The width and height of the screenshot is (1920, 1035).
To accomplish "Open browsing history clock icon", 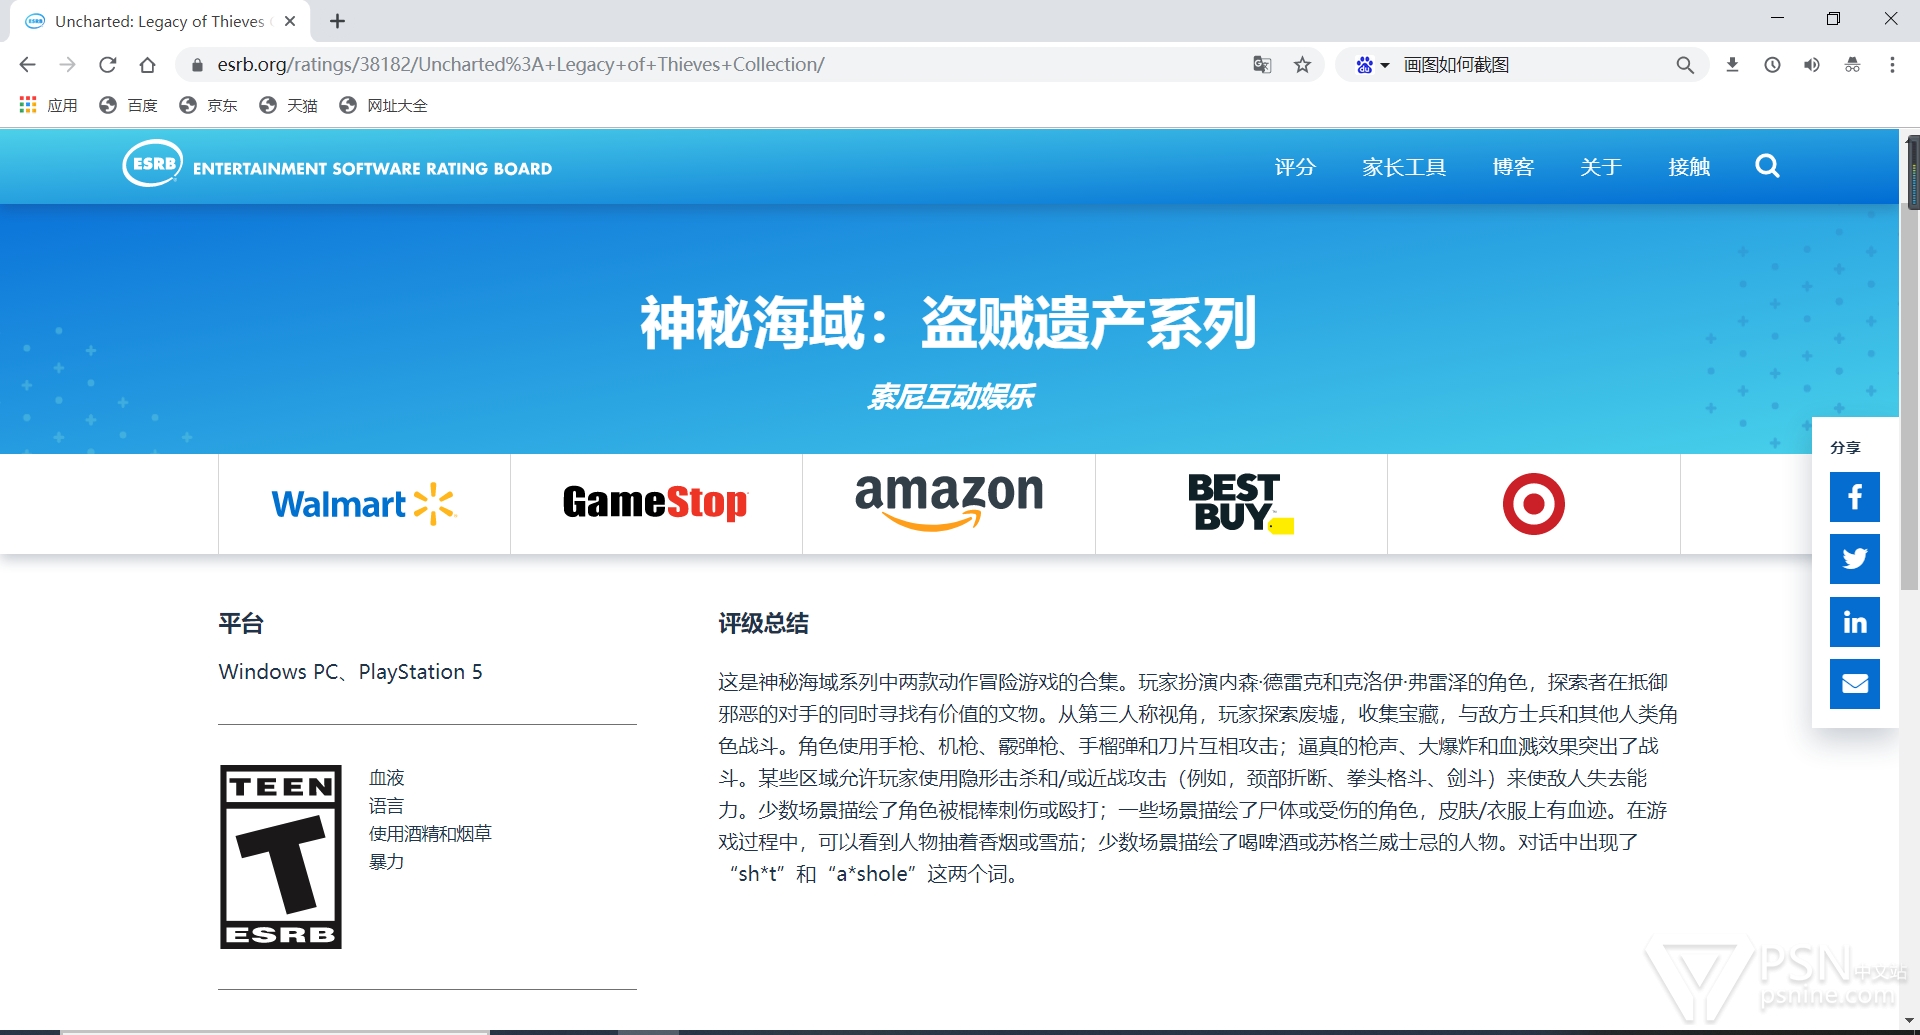I will [1772, 65].
